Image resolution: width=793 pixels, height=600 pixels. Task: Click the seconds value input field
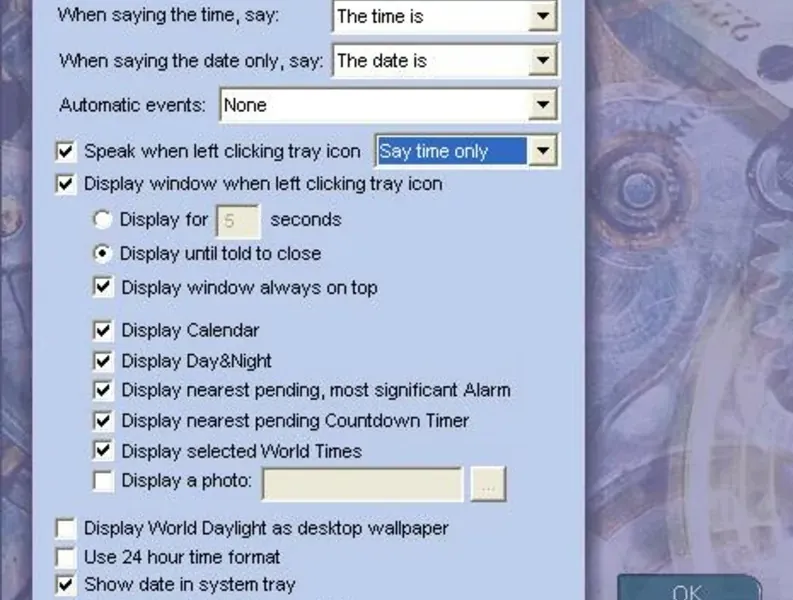(238, 221)
